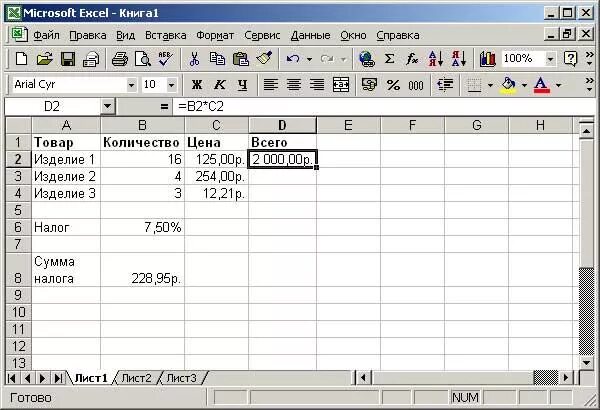The width and height of the screenshot is (600, 410).
Task: Apply Currency style icon
Action: tap(369, 85)
